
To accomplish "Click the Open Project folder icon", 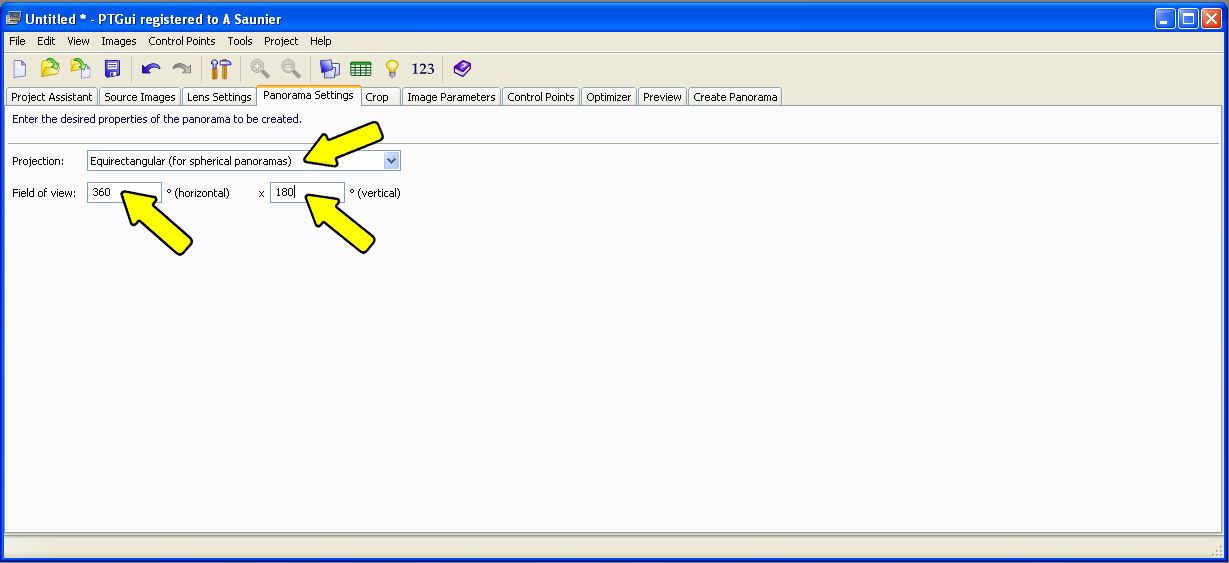I will point(50,69).
